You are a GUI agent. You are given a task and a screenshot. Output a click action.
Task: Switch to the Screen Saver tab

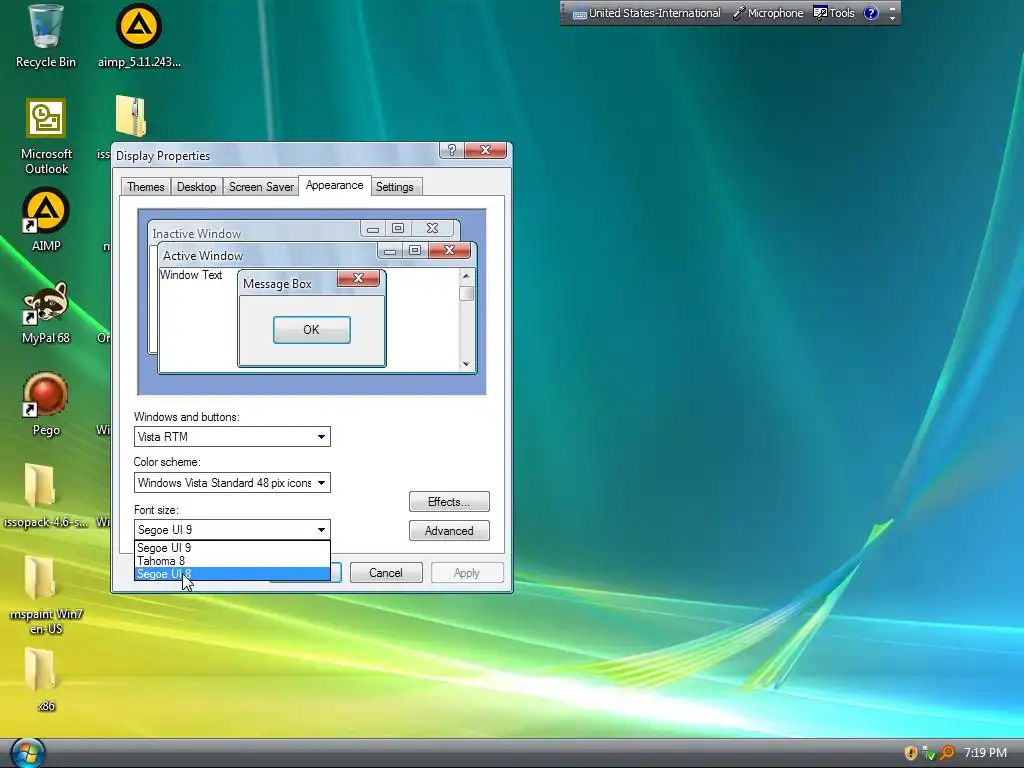click(x=261, y=187)
